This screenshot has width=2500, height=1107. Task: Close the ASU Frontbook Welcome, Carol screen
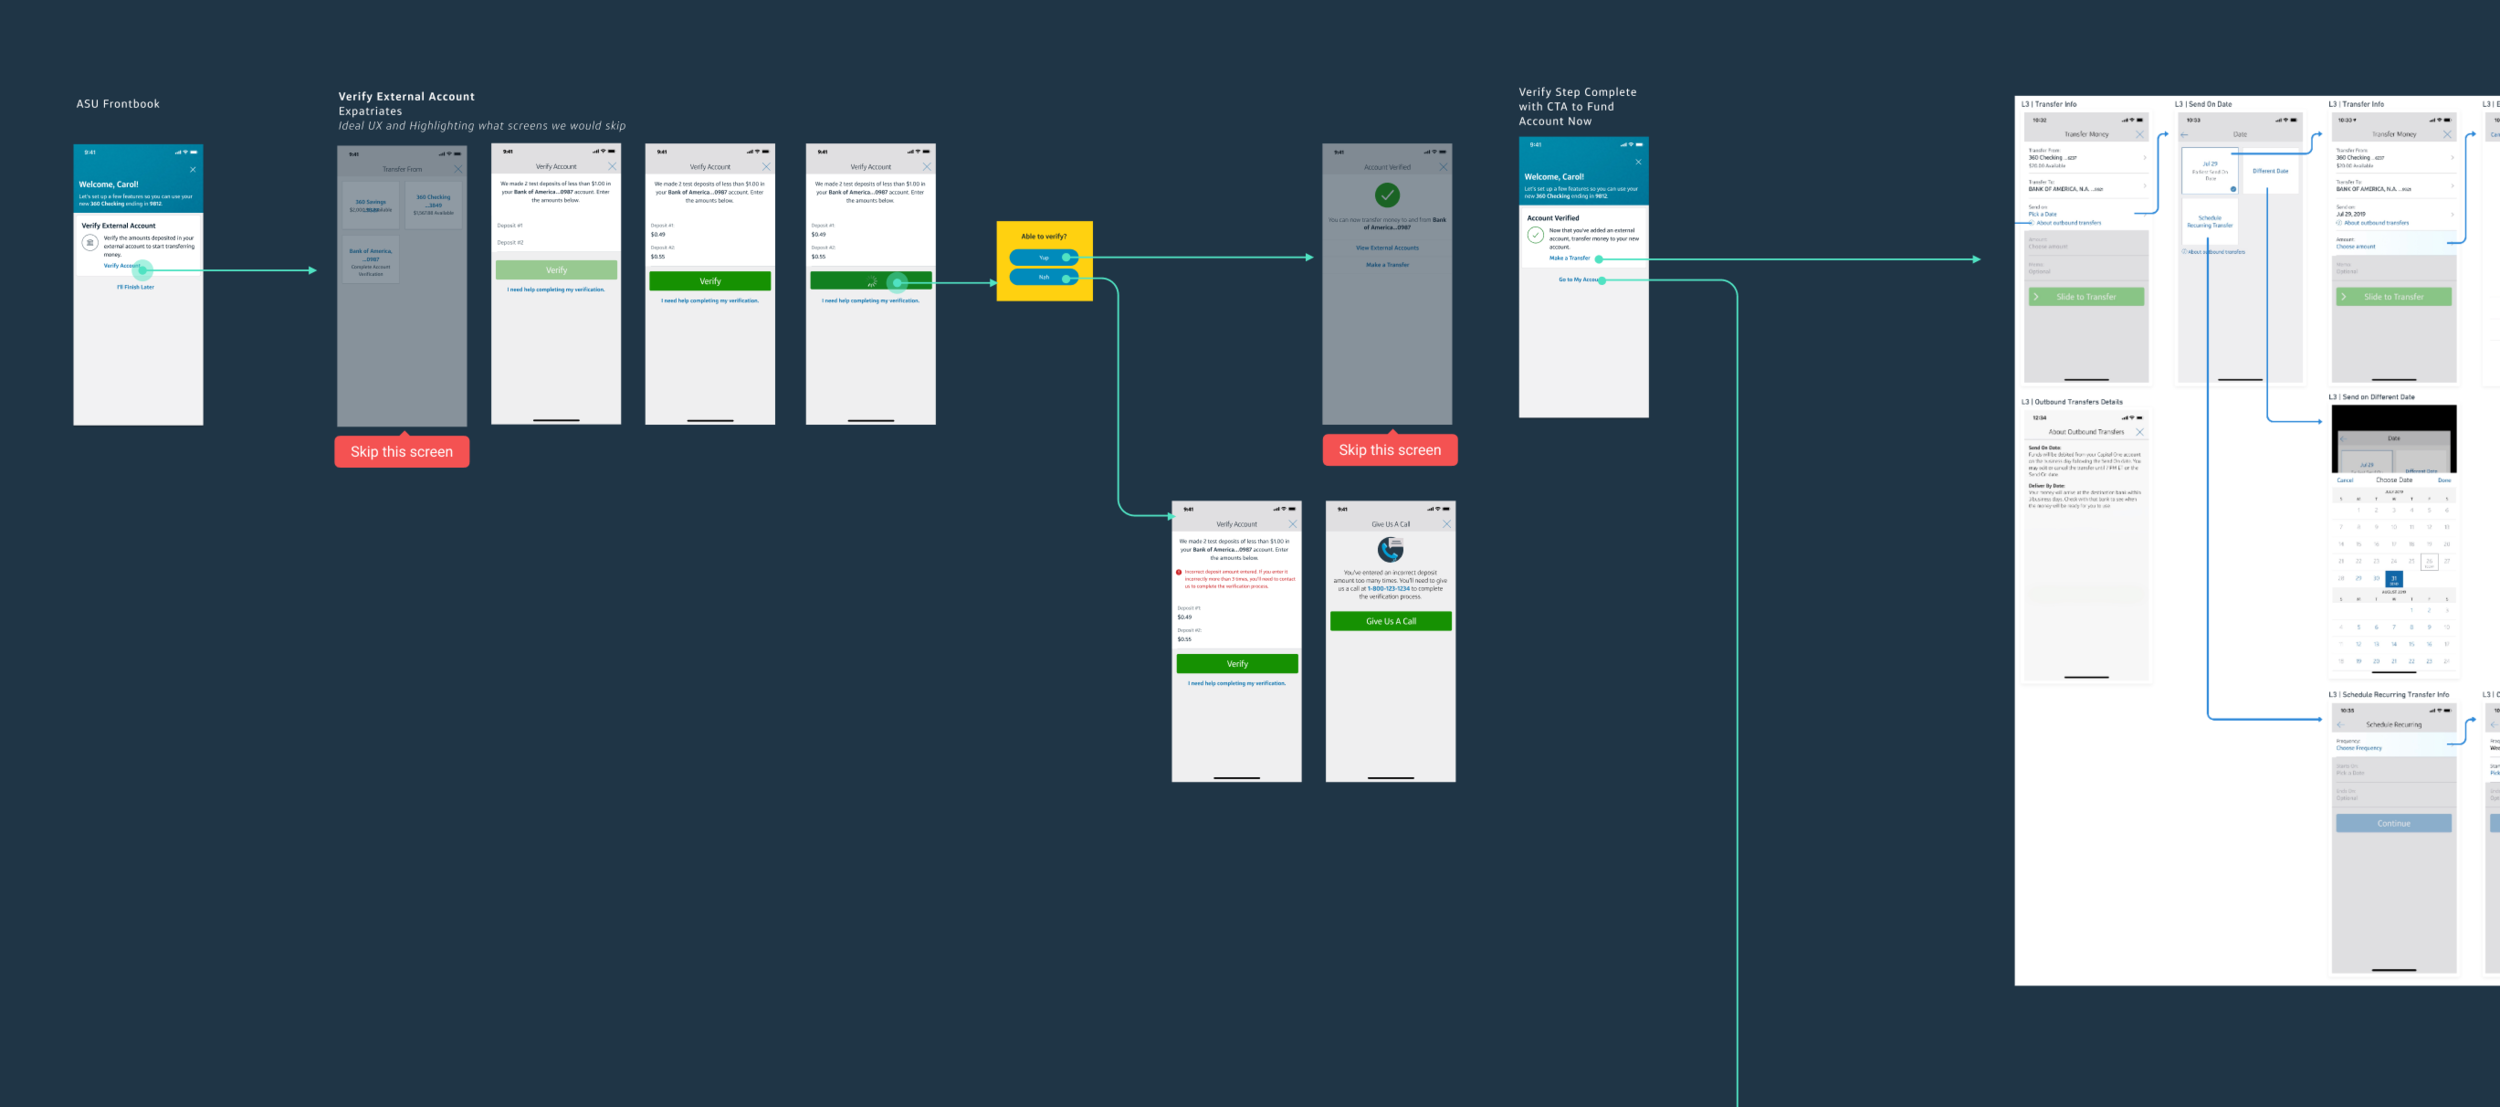pyautogui.click(x=193, y=169)
